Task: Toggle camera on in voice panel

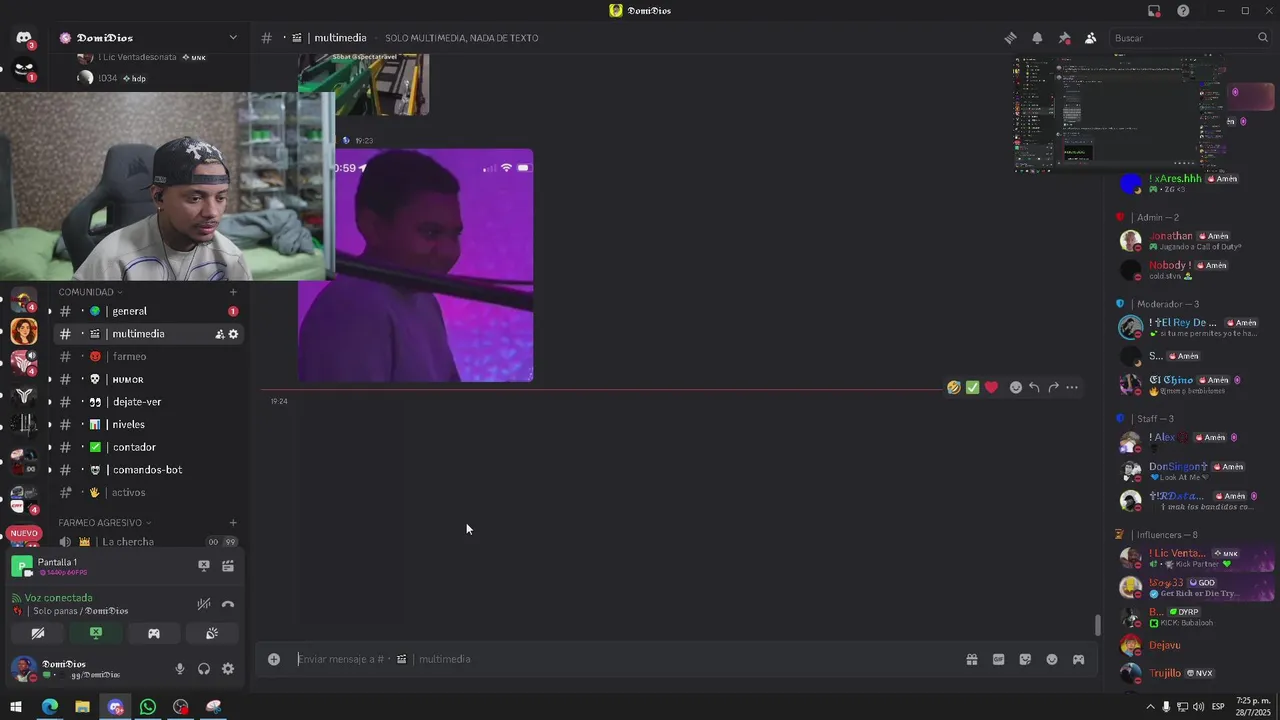Action: (x=38, y=633)
